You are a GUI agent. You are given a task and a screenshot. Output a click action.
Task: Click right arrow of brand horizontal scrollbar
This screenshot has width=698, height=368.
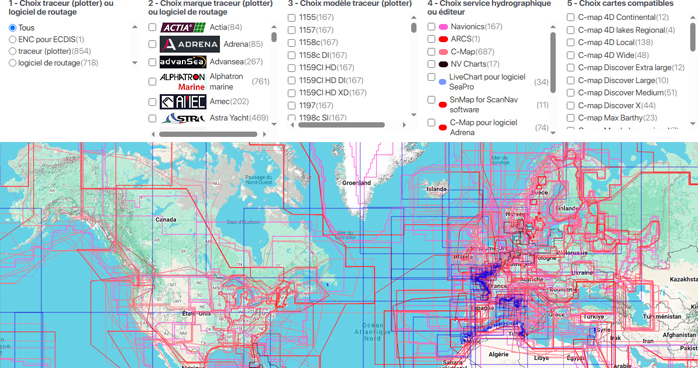tap(264, 134)
